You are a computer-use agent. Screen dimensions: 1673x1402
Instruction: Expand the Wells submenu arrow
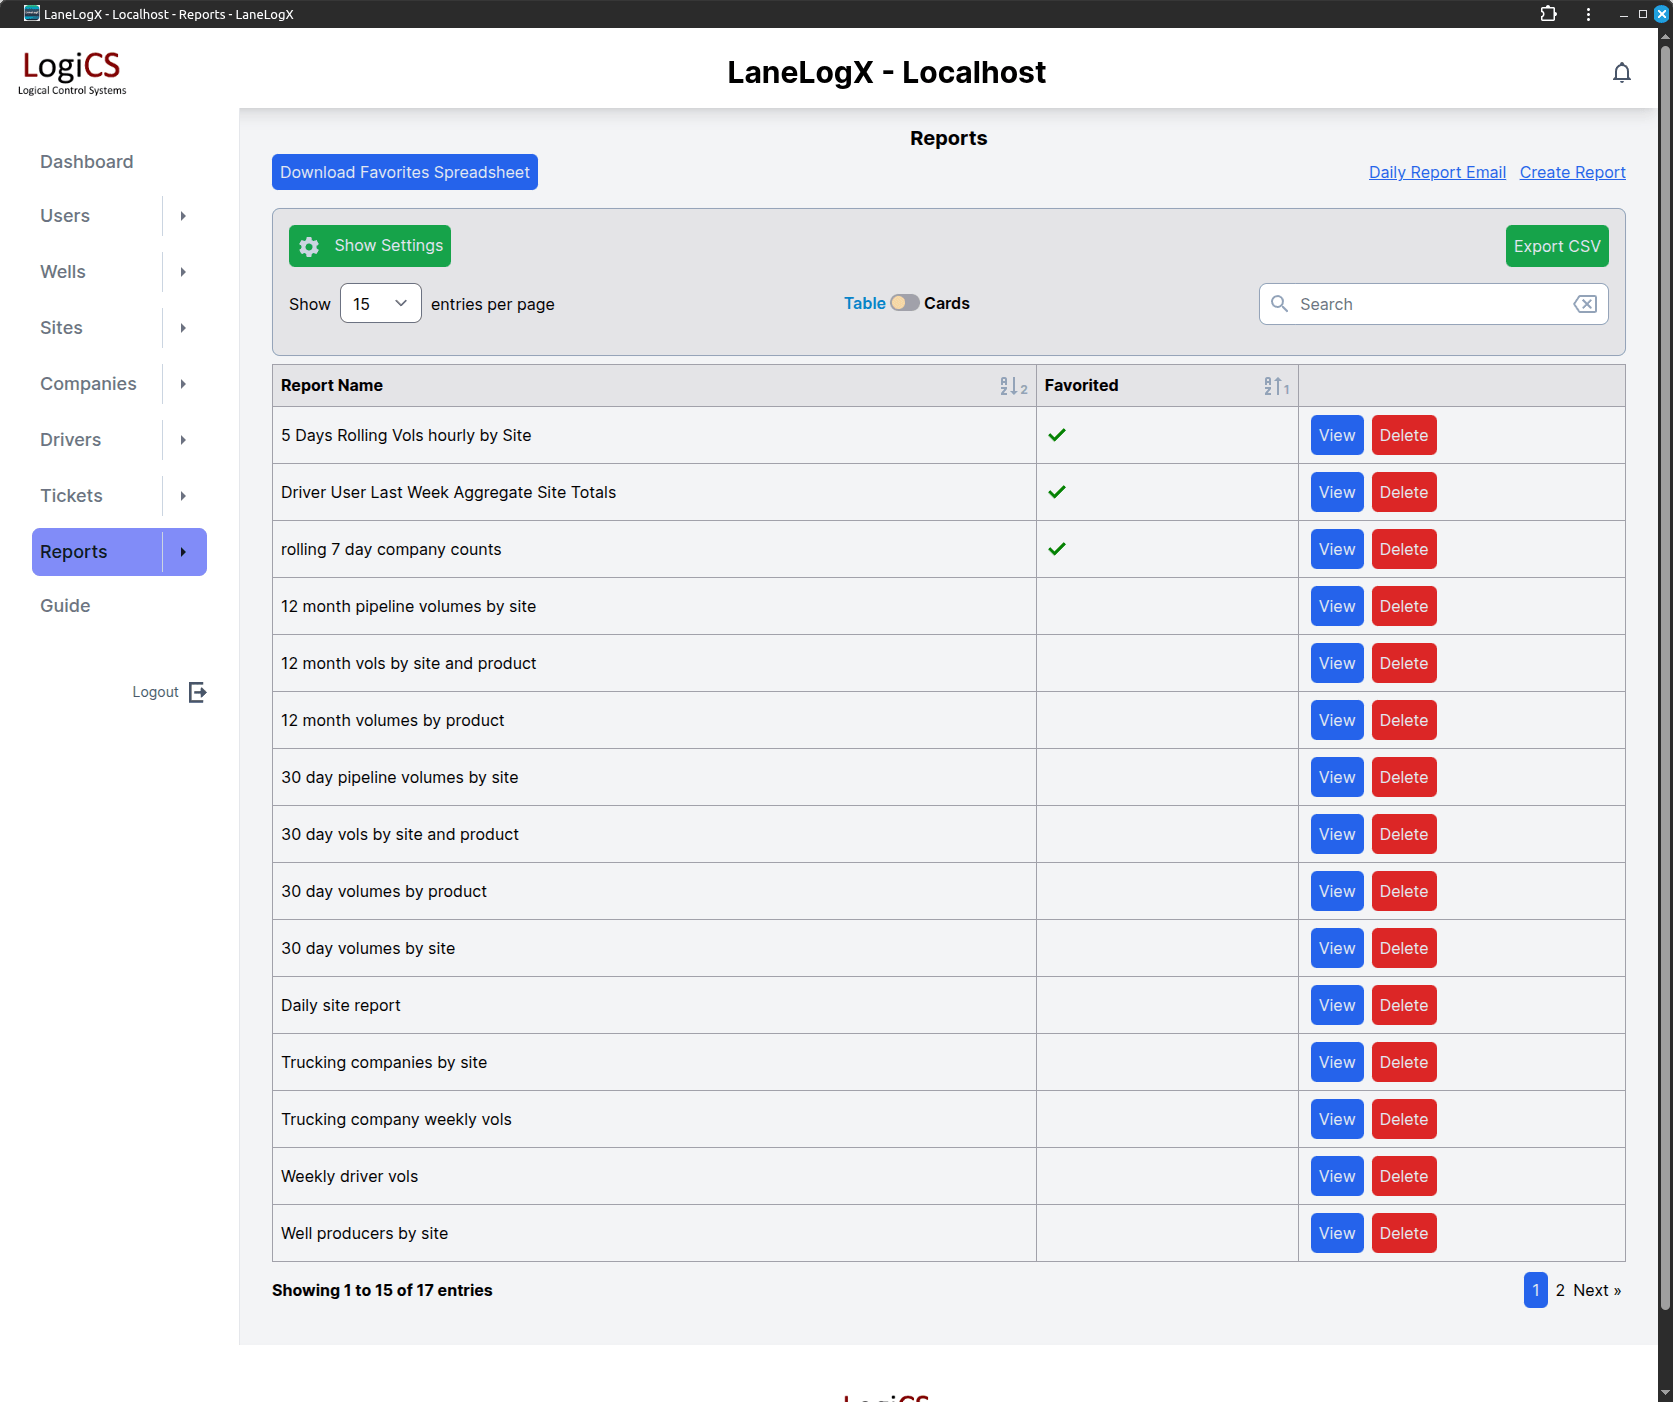[183, 272]
